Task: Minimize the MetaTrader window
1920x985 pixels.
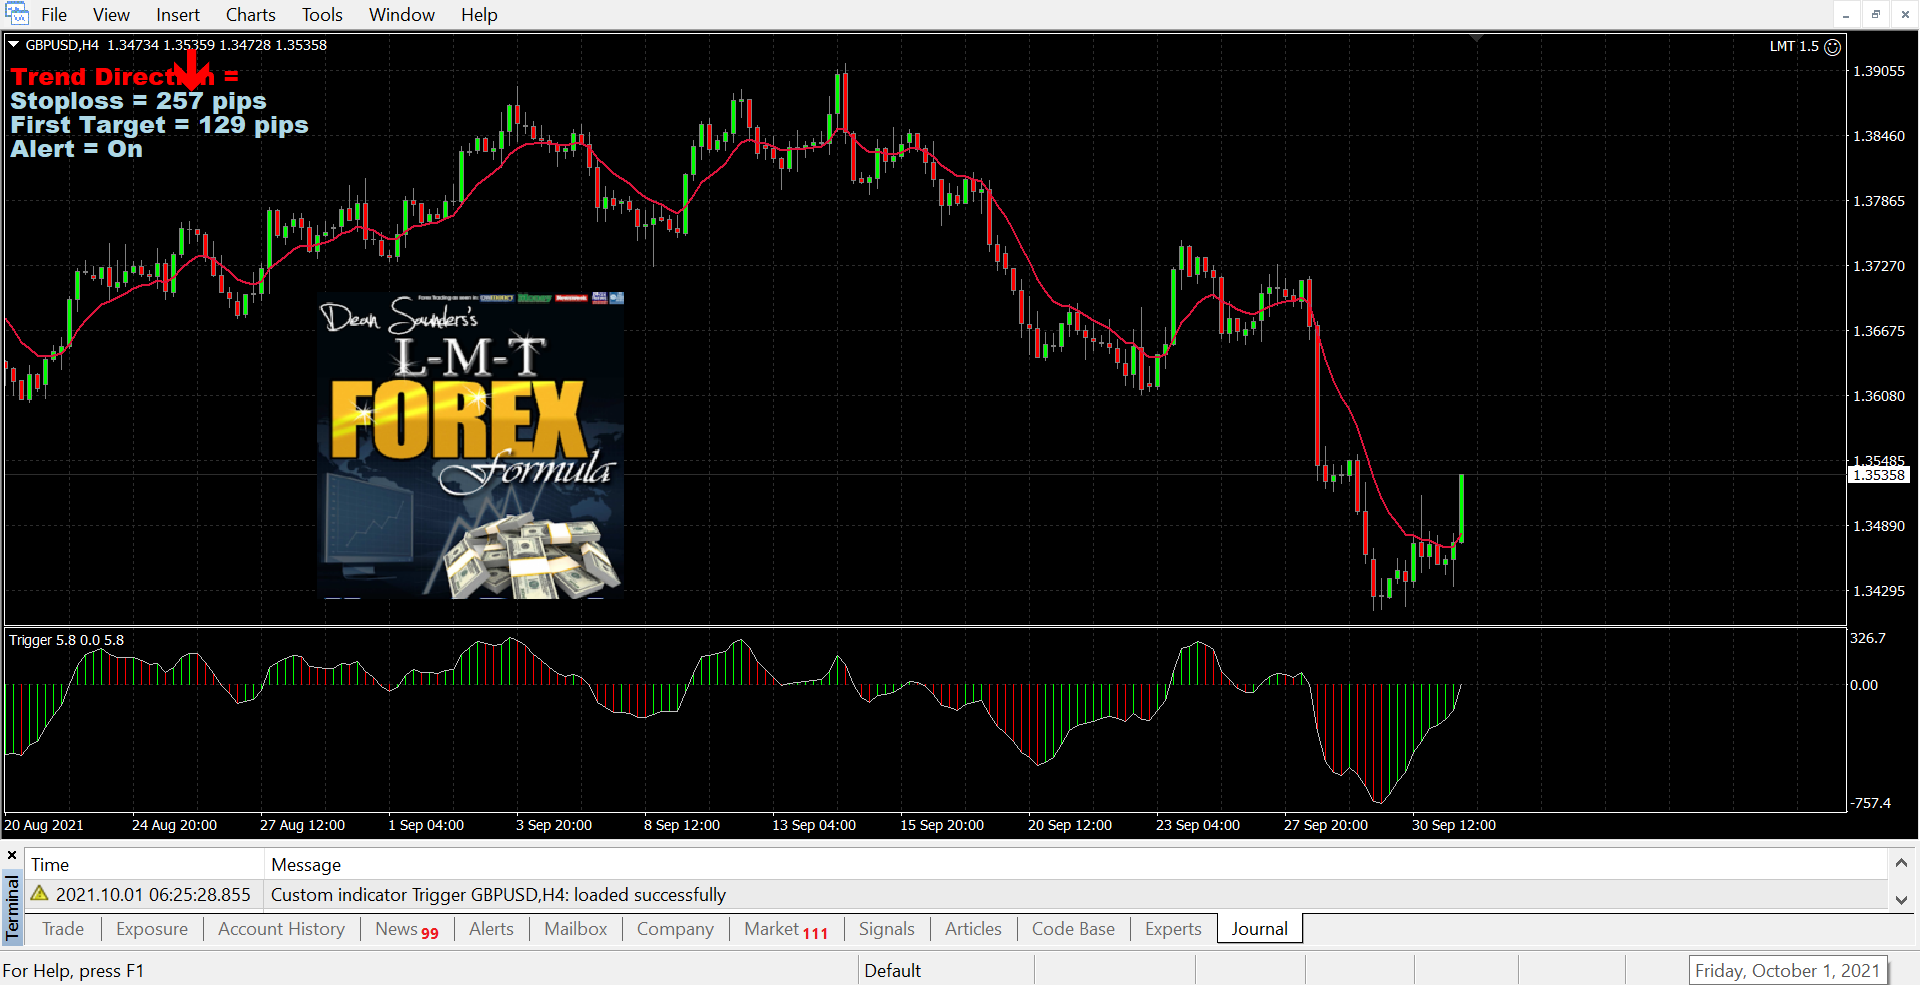Action: [x=1846, y=14]
